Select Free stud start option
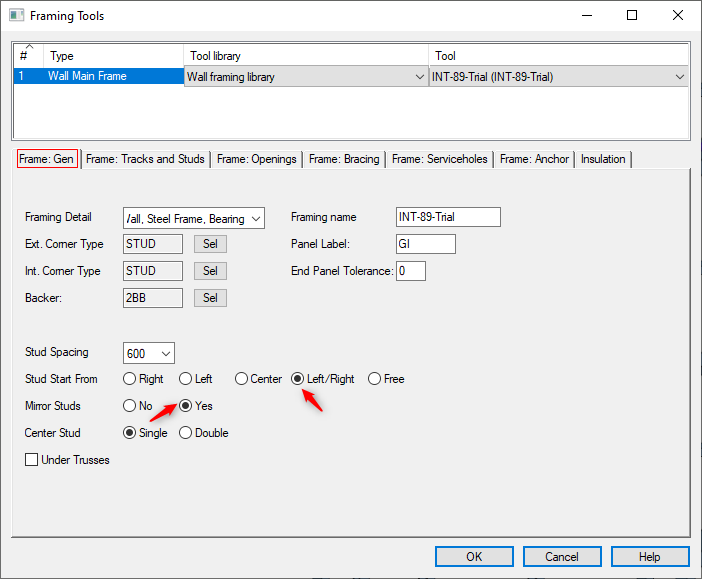 374,379
